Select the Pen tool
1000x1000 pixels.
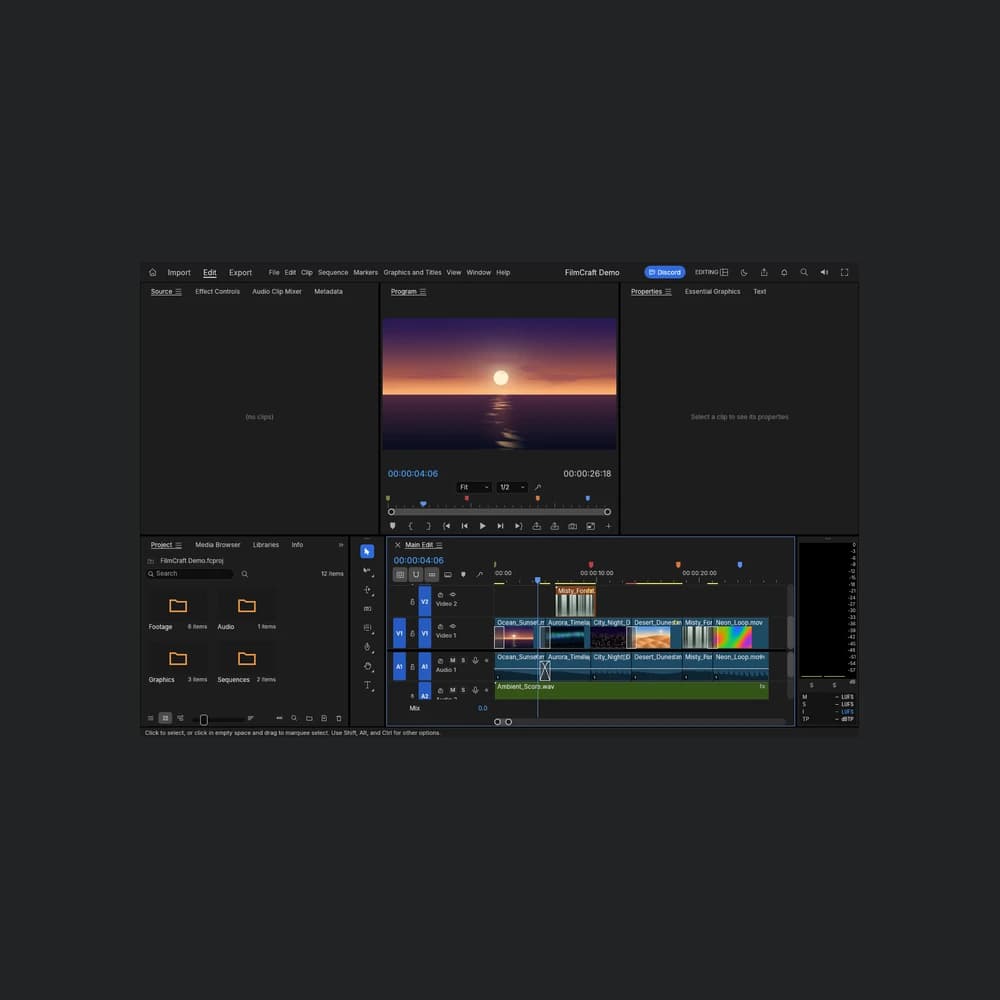point(367,647)
